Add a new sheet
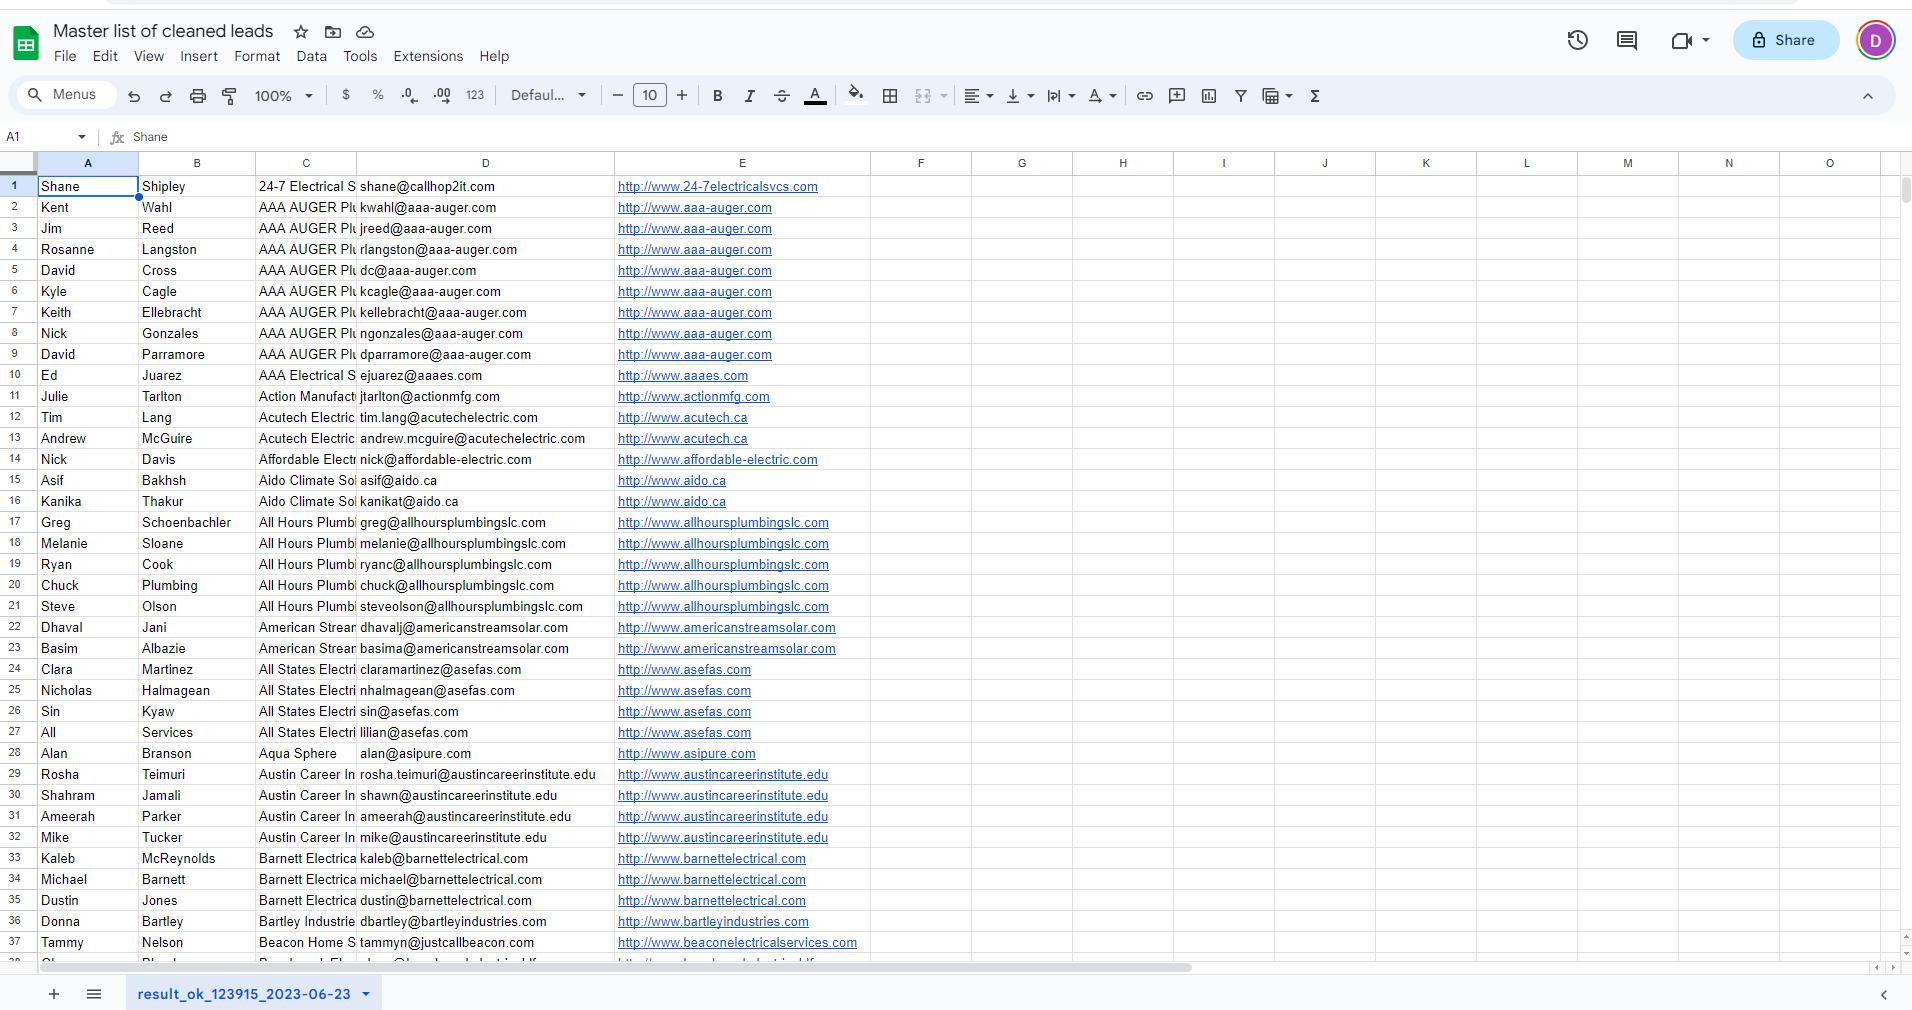Screen dimensions: 1912x1010 pyautogui.click(x=54, y=994)
